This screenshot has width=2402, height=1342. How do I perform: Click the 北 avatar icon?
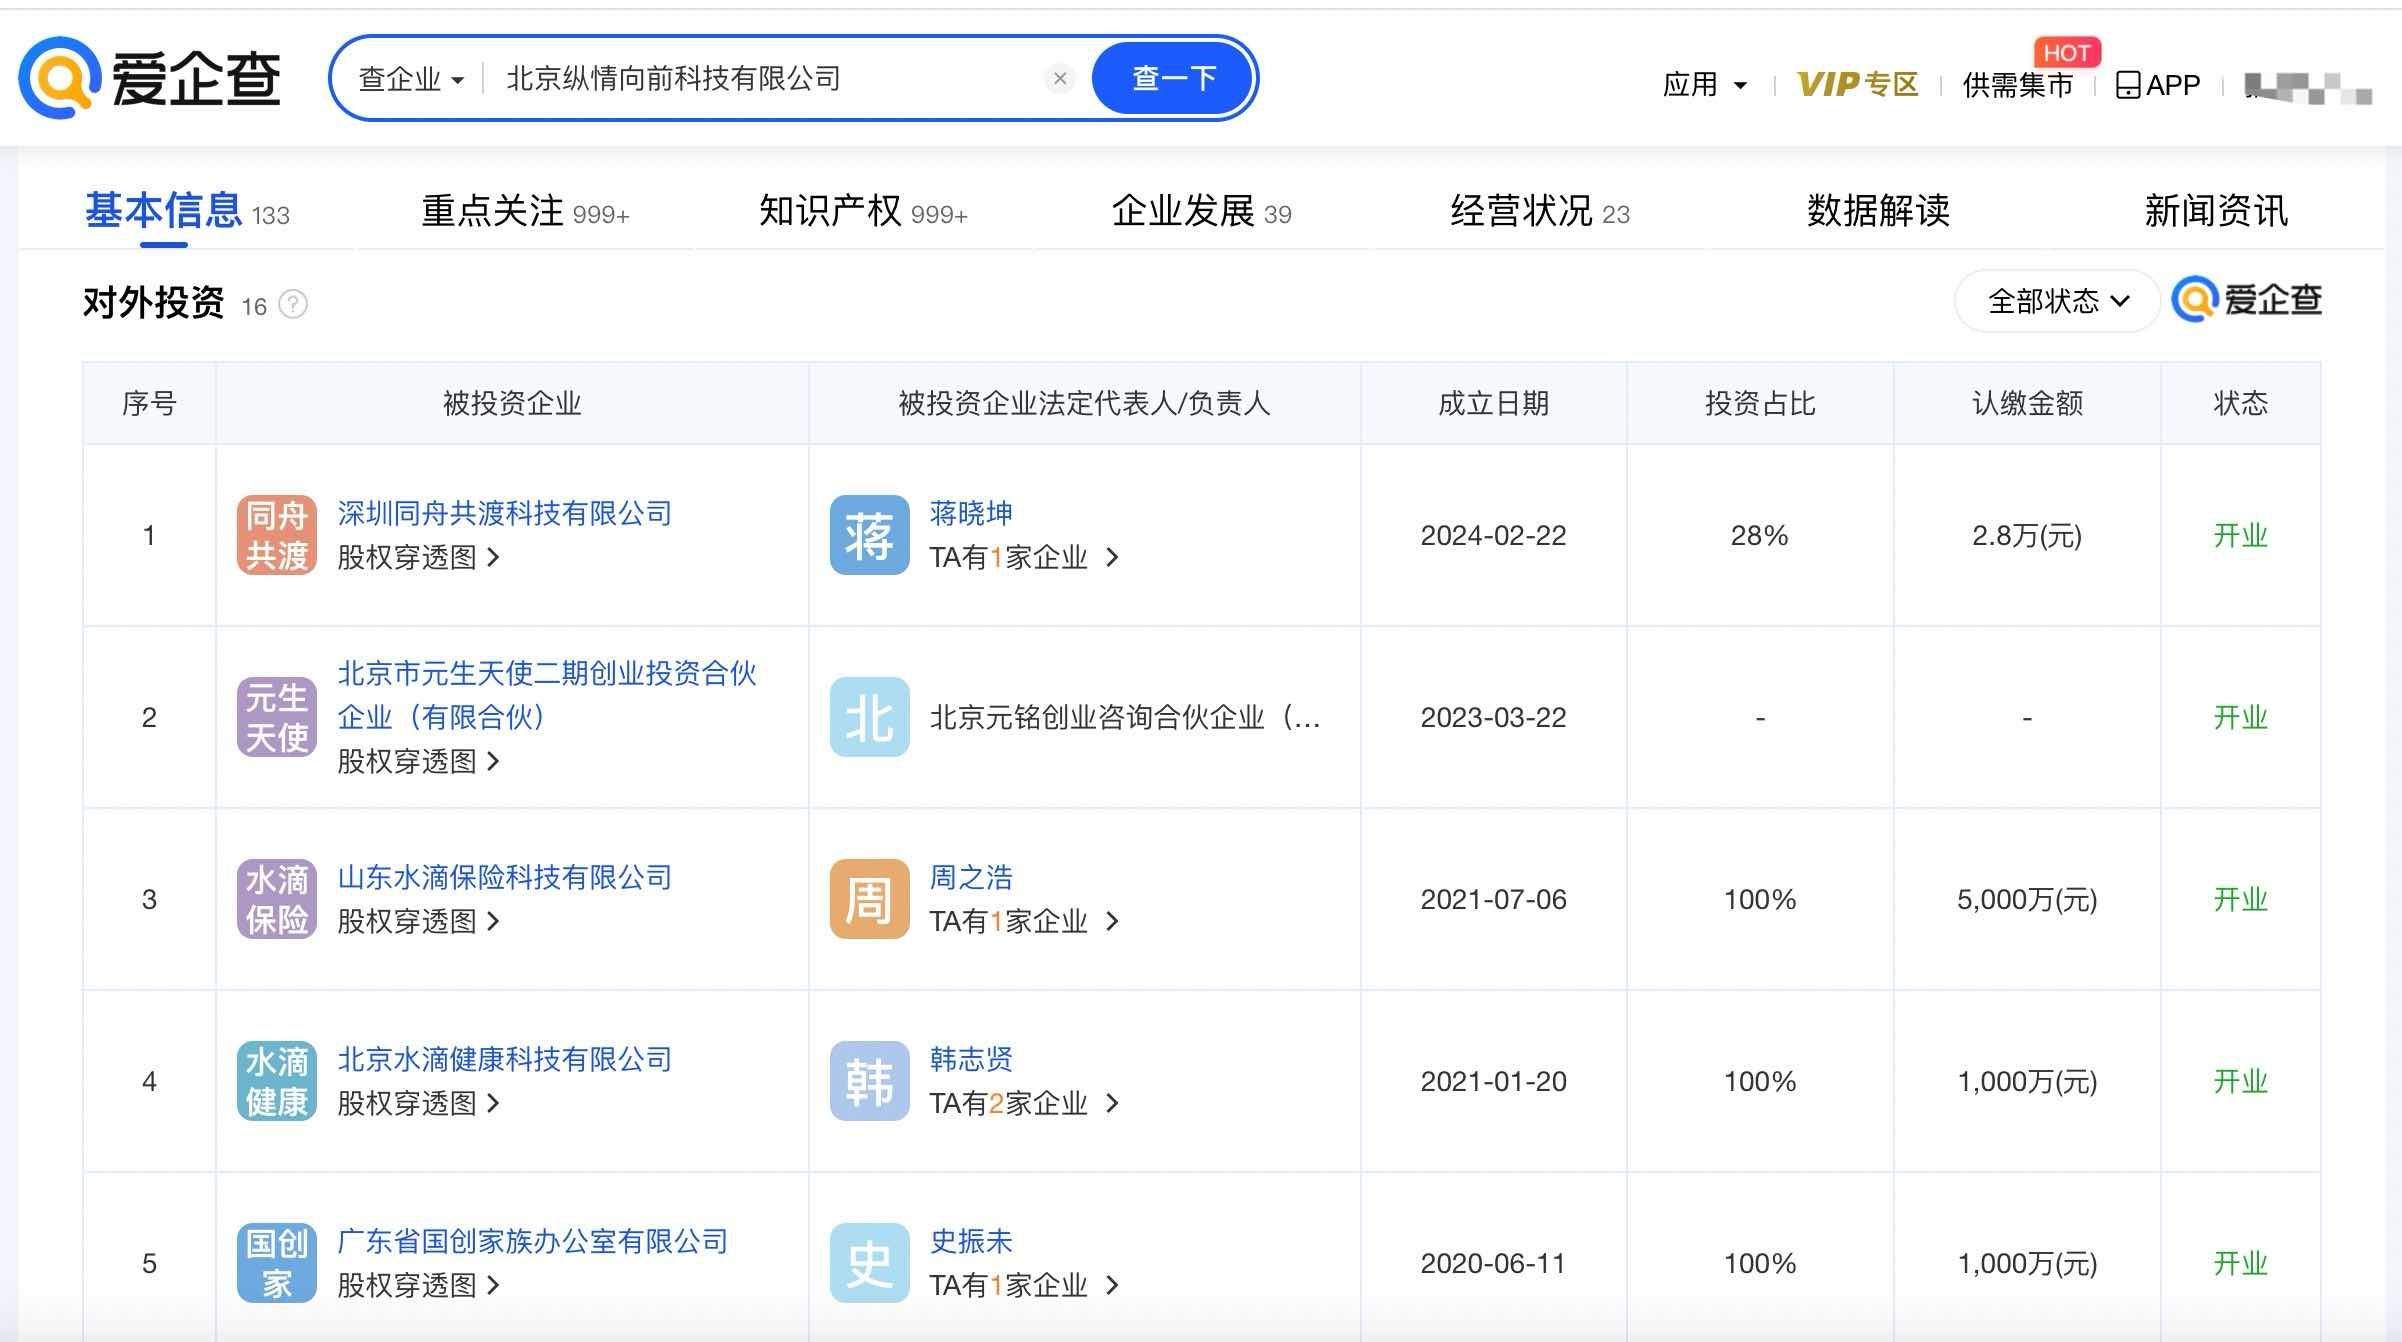click(x=869, y=717)
